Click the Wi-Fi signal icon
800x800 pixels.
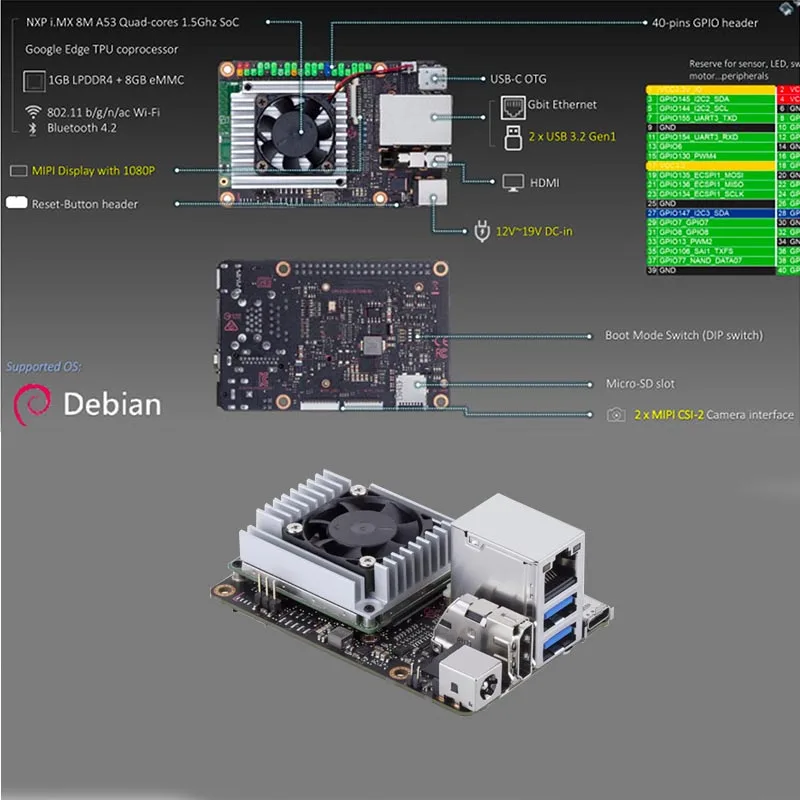tap(33, 111)
